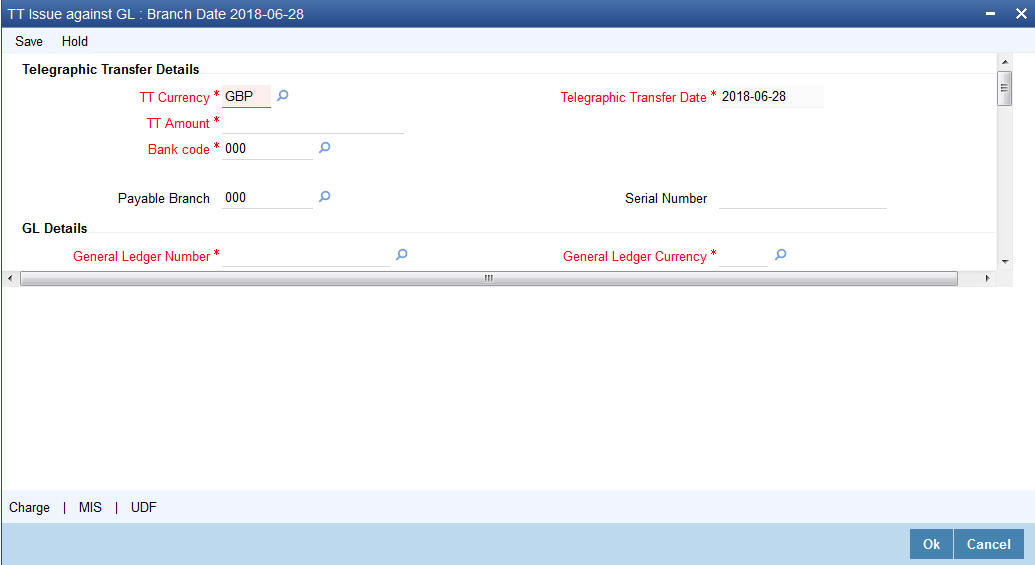Focus the General Ledger Currency field

click(743, 255)
